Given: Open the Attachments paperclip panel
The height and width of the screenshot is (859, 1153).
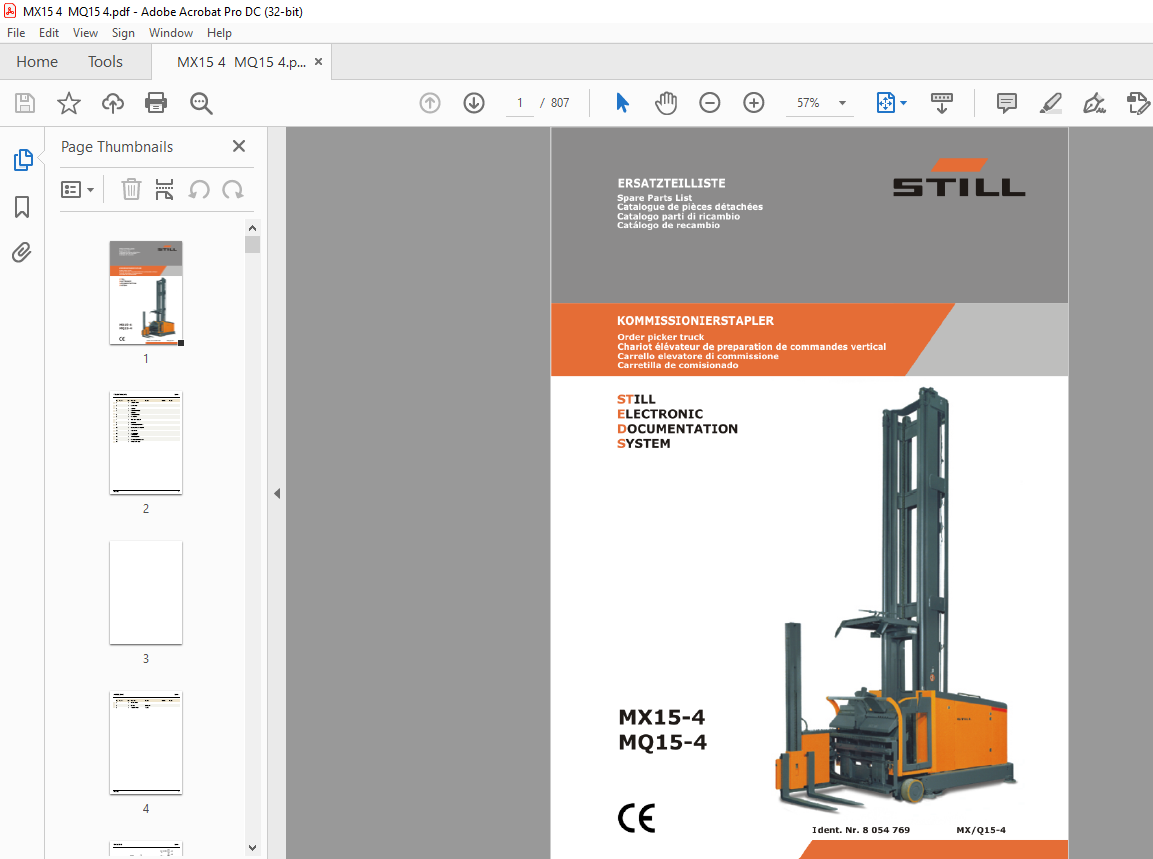Looking at the screenshot, I should [x=22, y=253].
